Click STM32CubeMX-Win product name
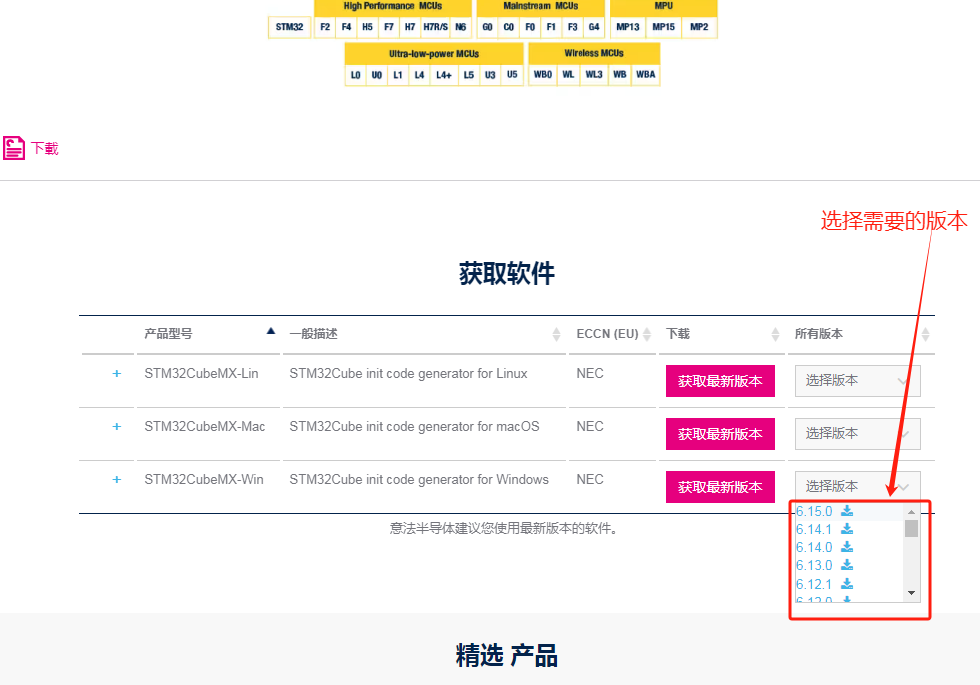Image resolution: width=980 pixels, height=685 pixels. click(x=204, y=480)
